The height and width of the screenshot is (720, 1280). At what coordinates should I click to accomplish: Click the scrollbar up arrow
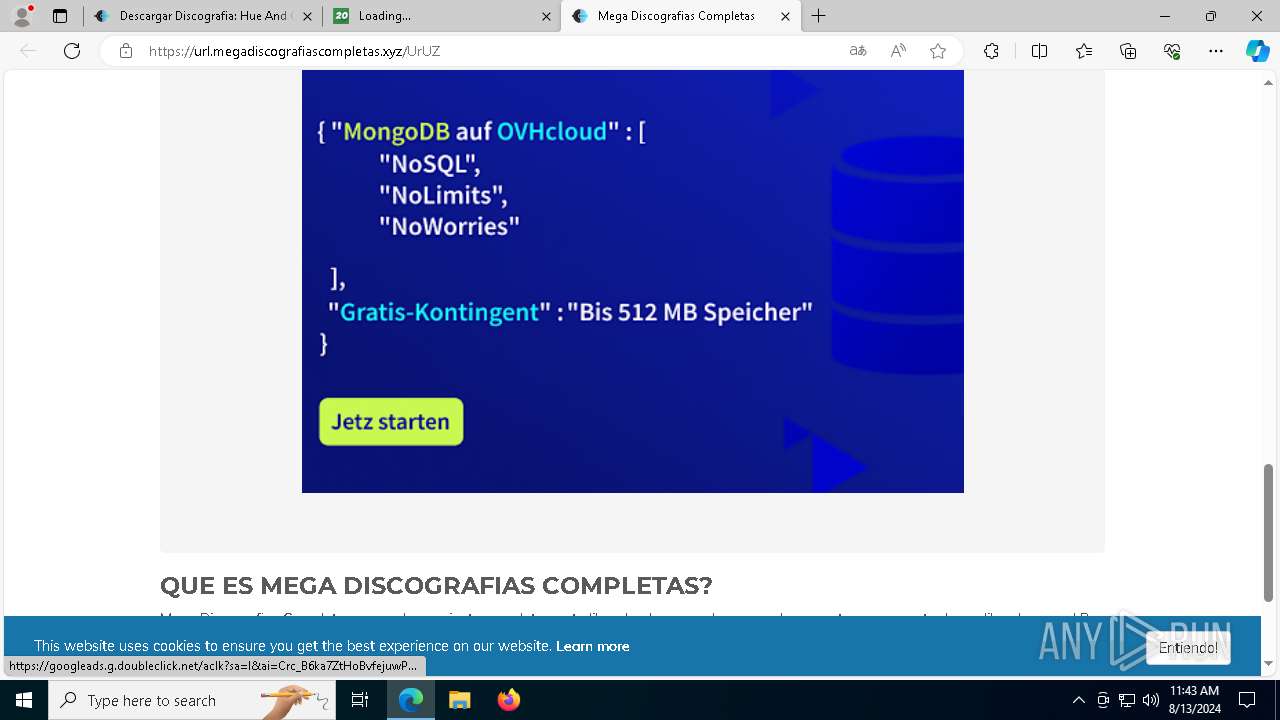tap(1269, 81)
